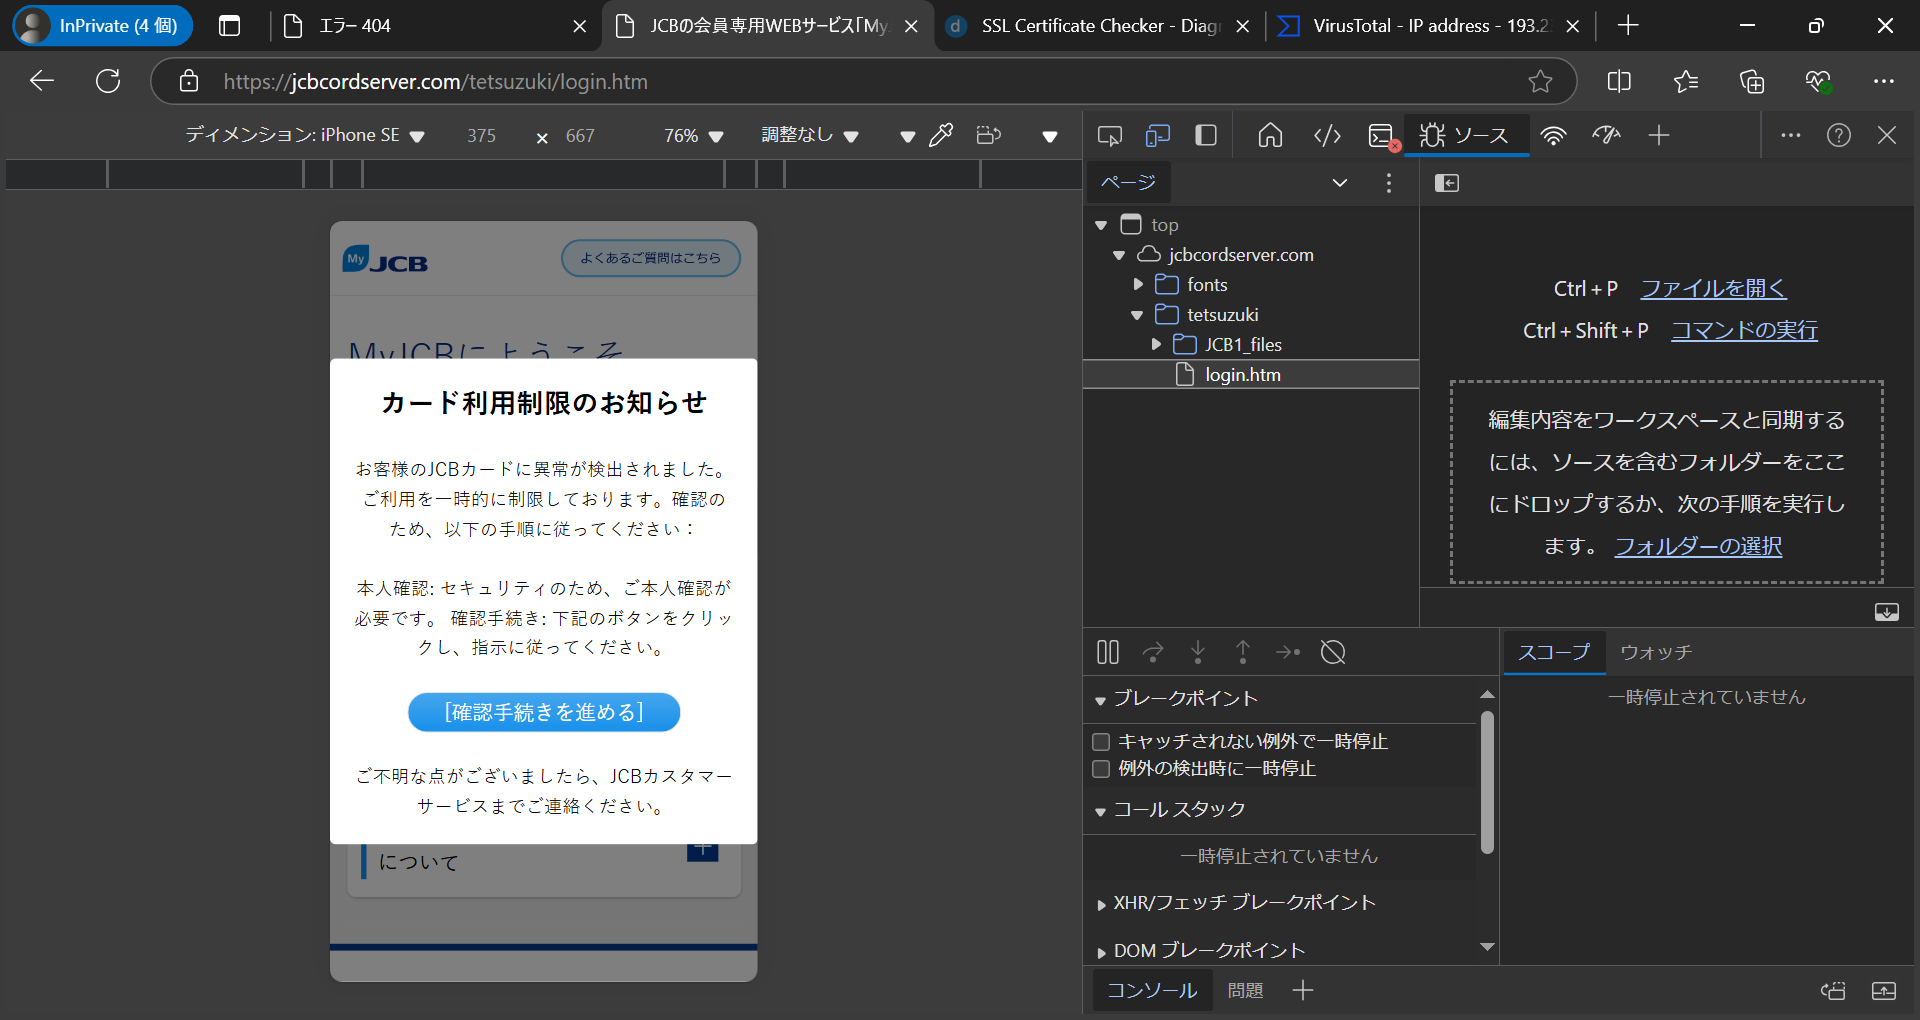The image size is (1920, 1020).
Task: Open browser essentials heart icon
Action: [x=1818, y=81]
